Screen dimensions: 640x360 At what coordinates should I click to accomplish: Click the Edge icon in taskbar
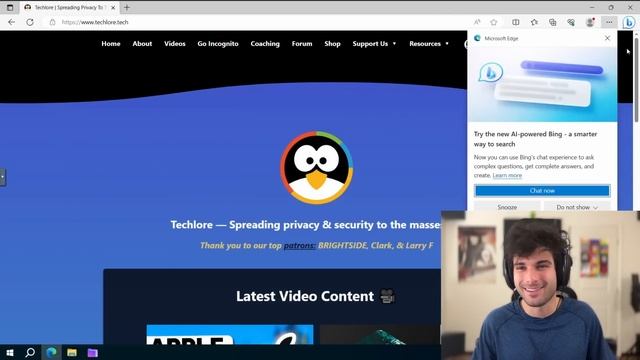(x=51, y=352)
